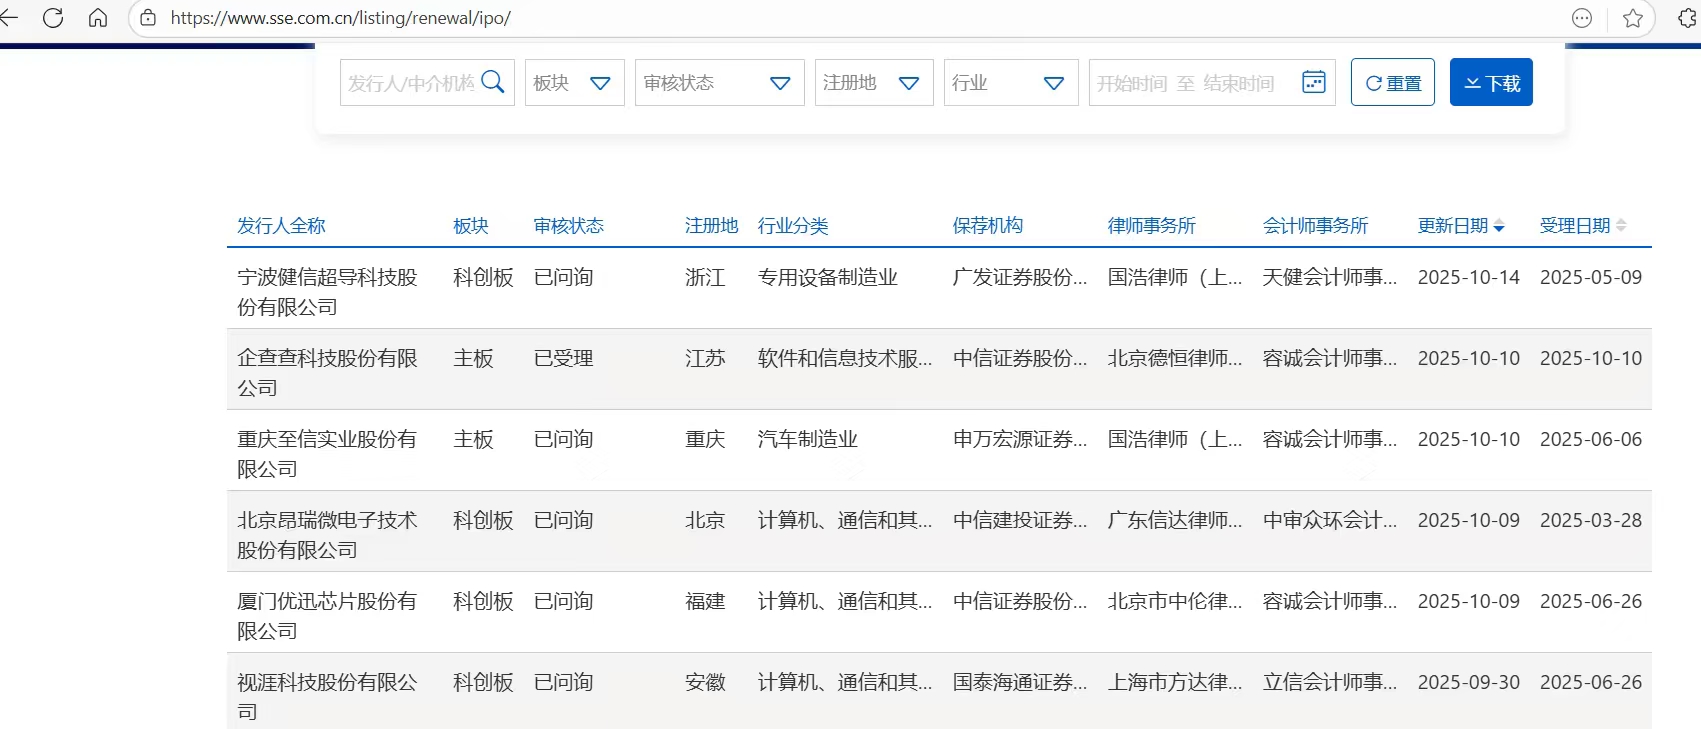Click 安徽 registration location cell
Image resolution: width=1701 pixels, height=729 pixels.
[705, 682]
